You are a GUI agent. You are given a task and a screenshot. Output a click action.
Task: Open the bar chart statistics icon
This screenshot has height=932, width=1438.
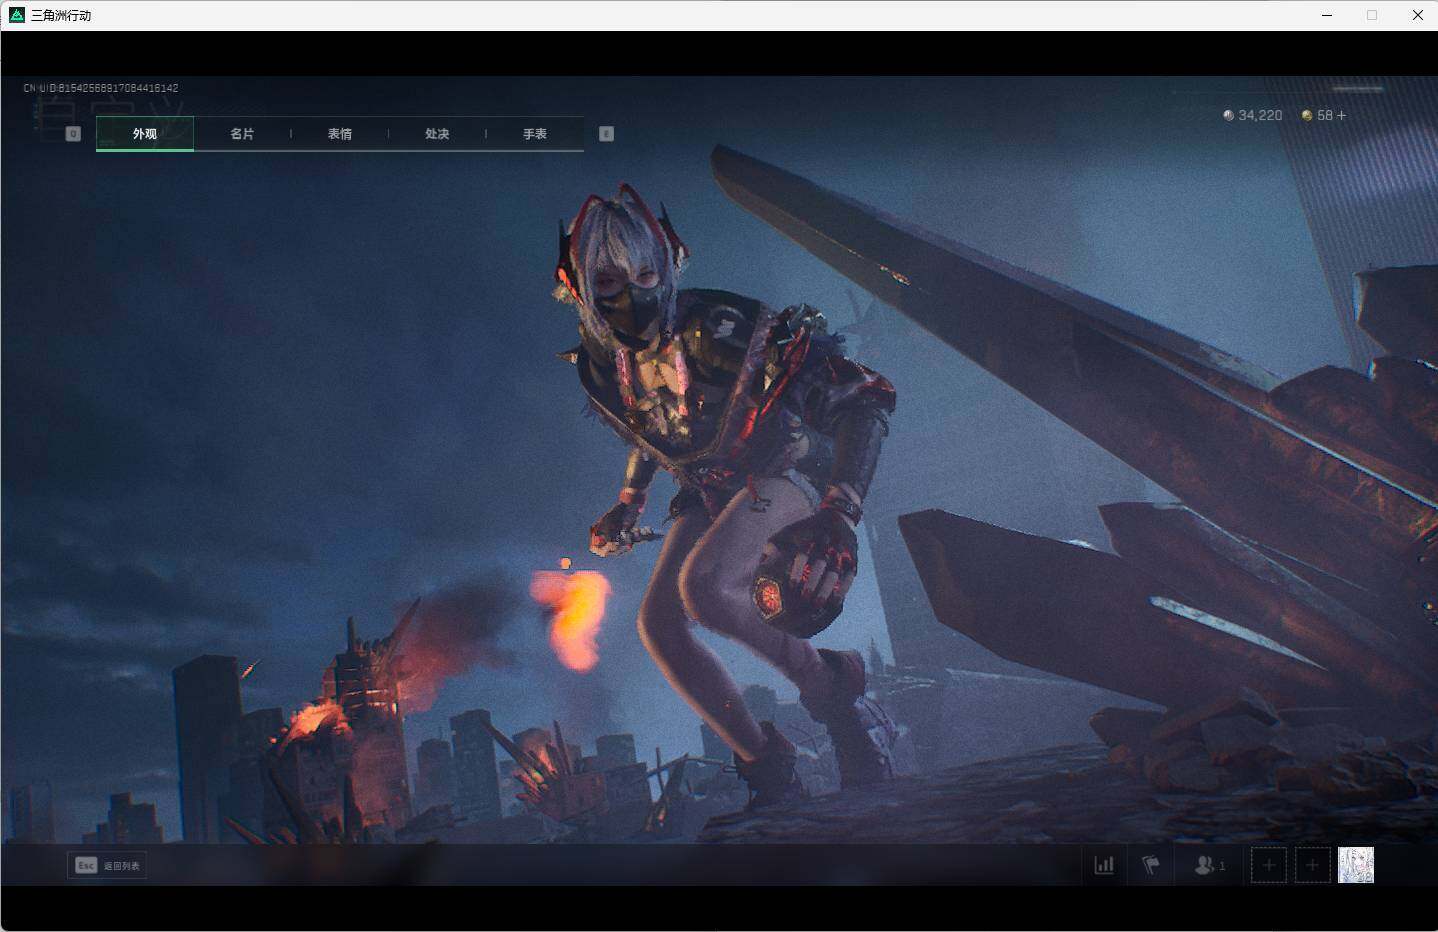pos(1104,865)
